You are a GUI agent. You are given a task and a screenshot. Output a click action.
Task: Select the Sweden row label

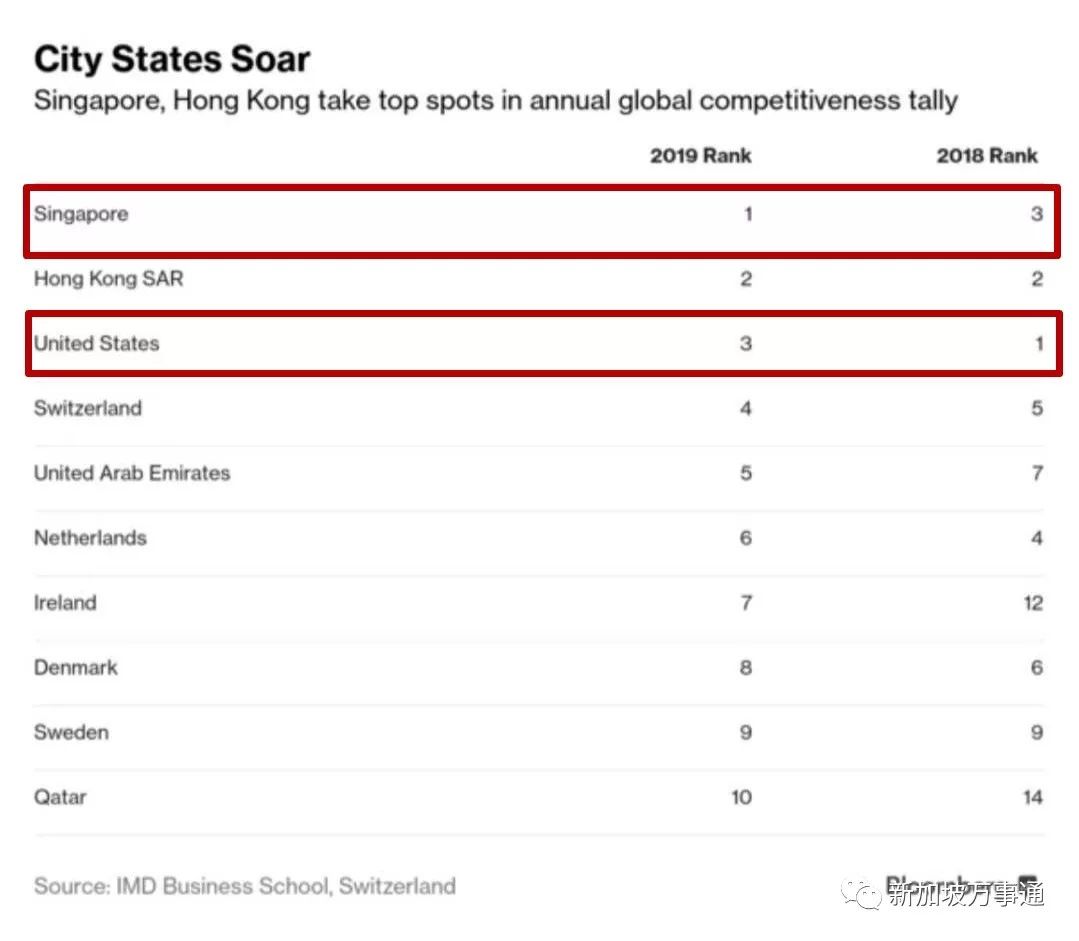click(71, 732)
